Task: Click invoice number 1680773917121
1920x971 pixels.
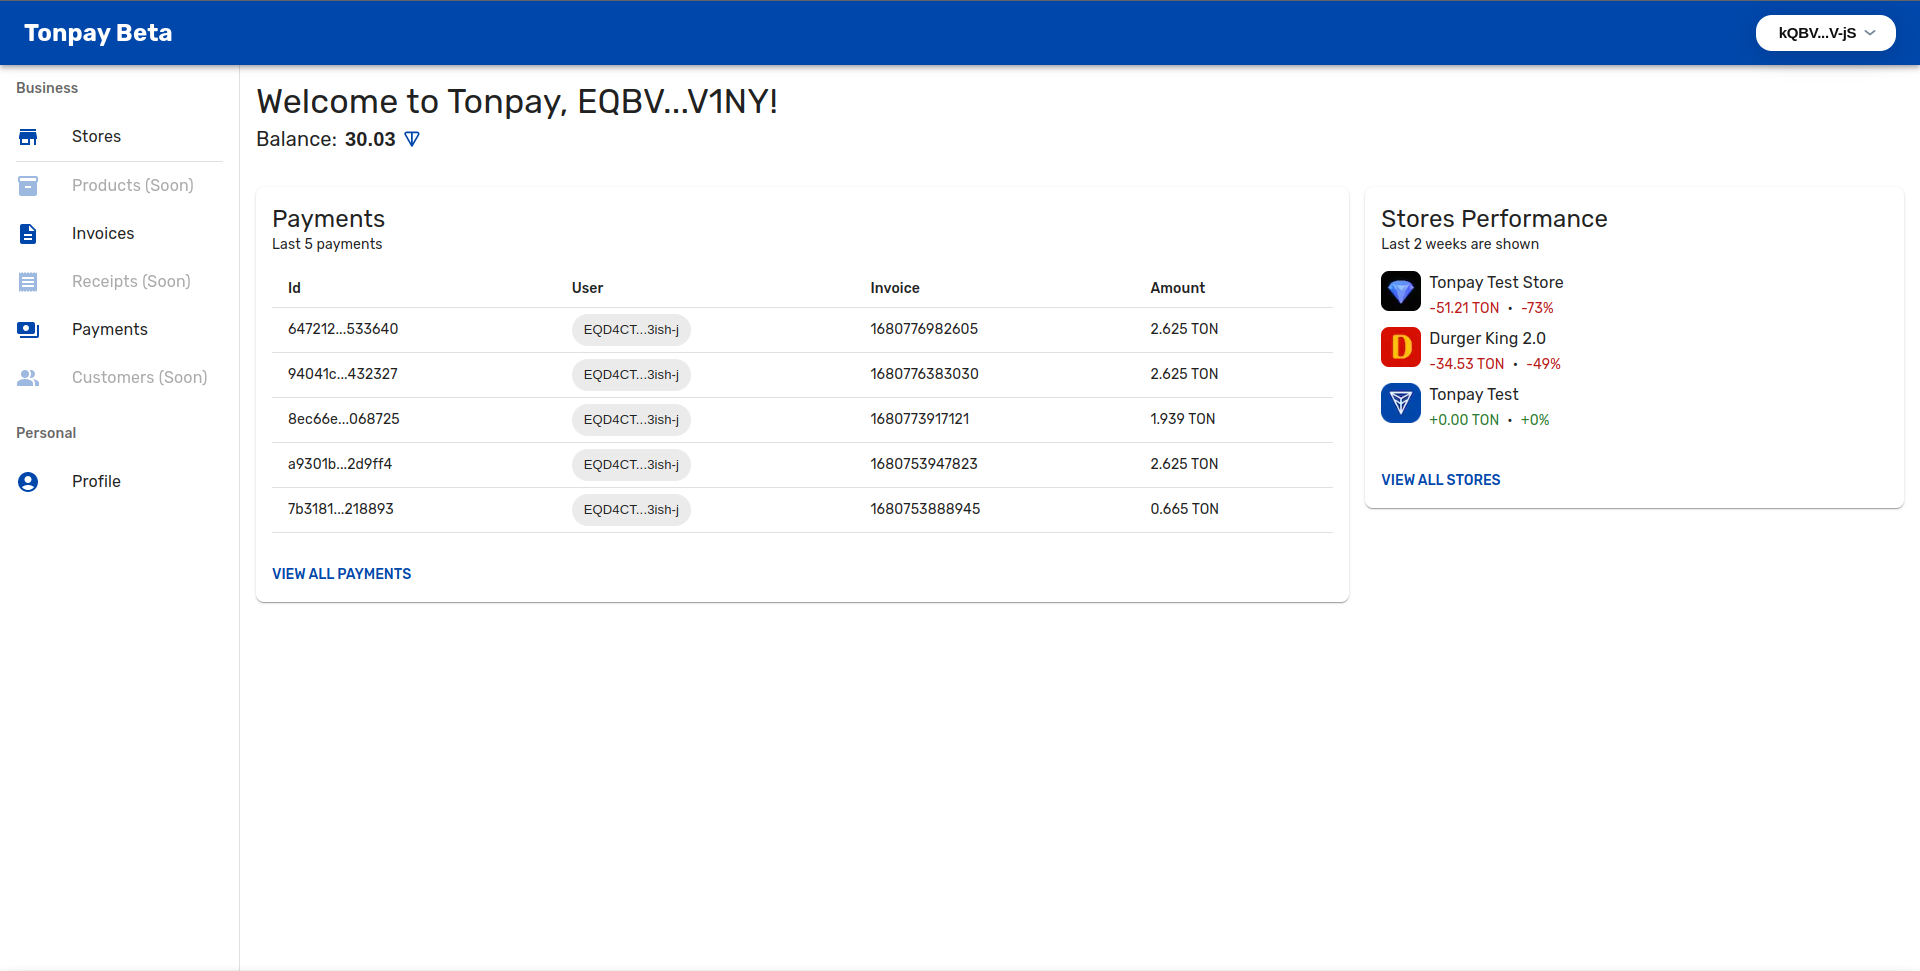Action: click(920, 419)
